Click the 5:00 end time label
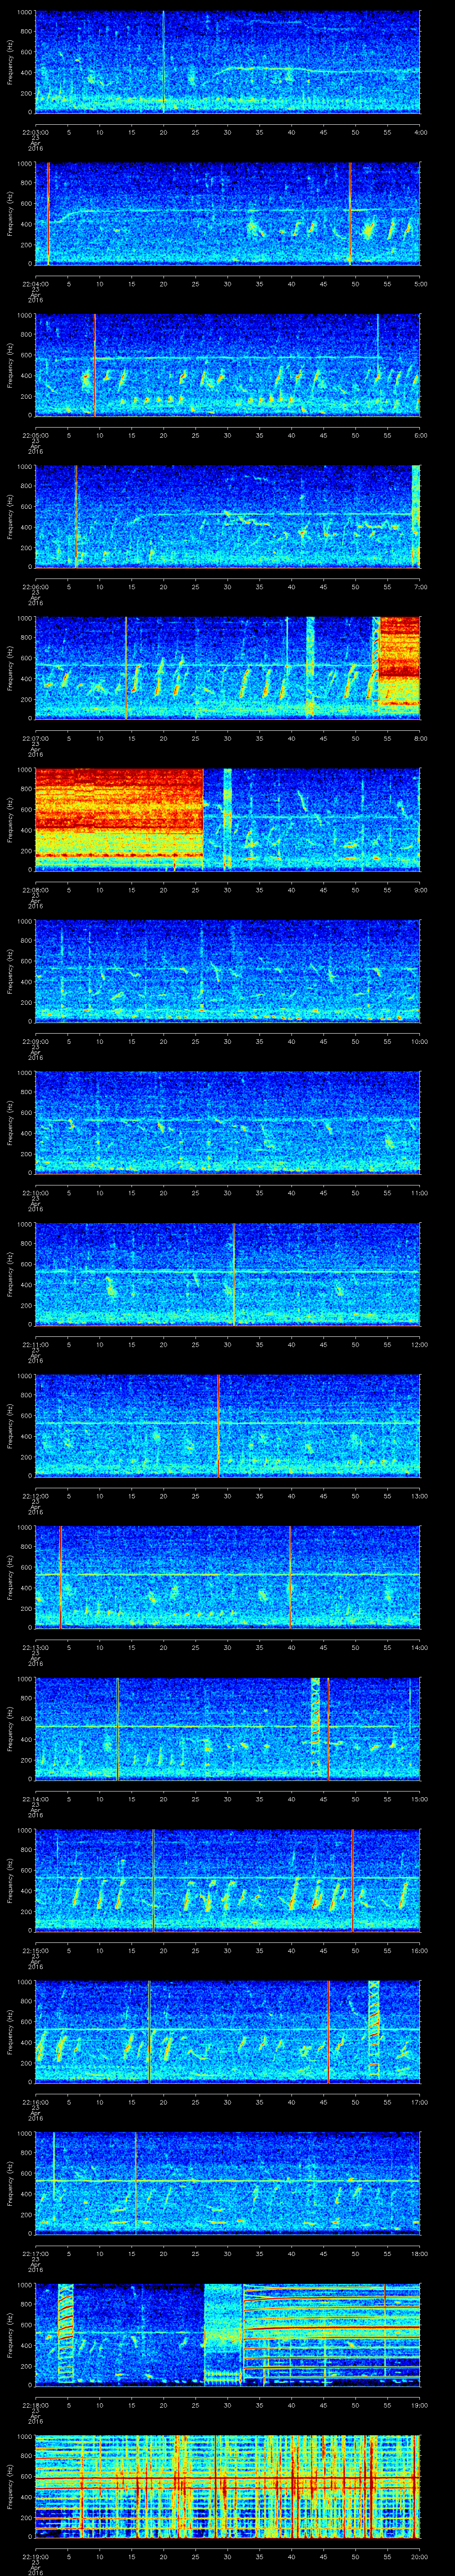 click(420, 284)
